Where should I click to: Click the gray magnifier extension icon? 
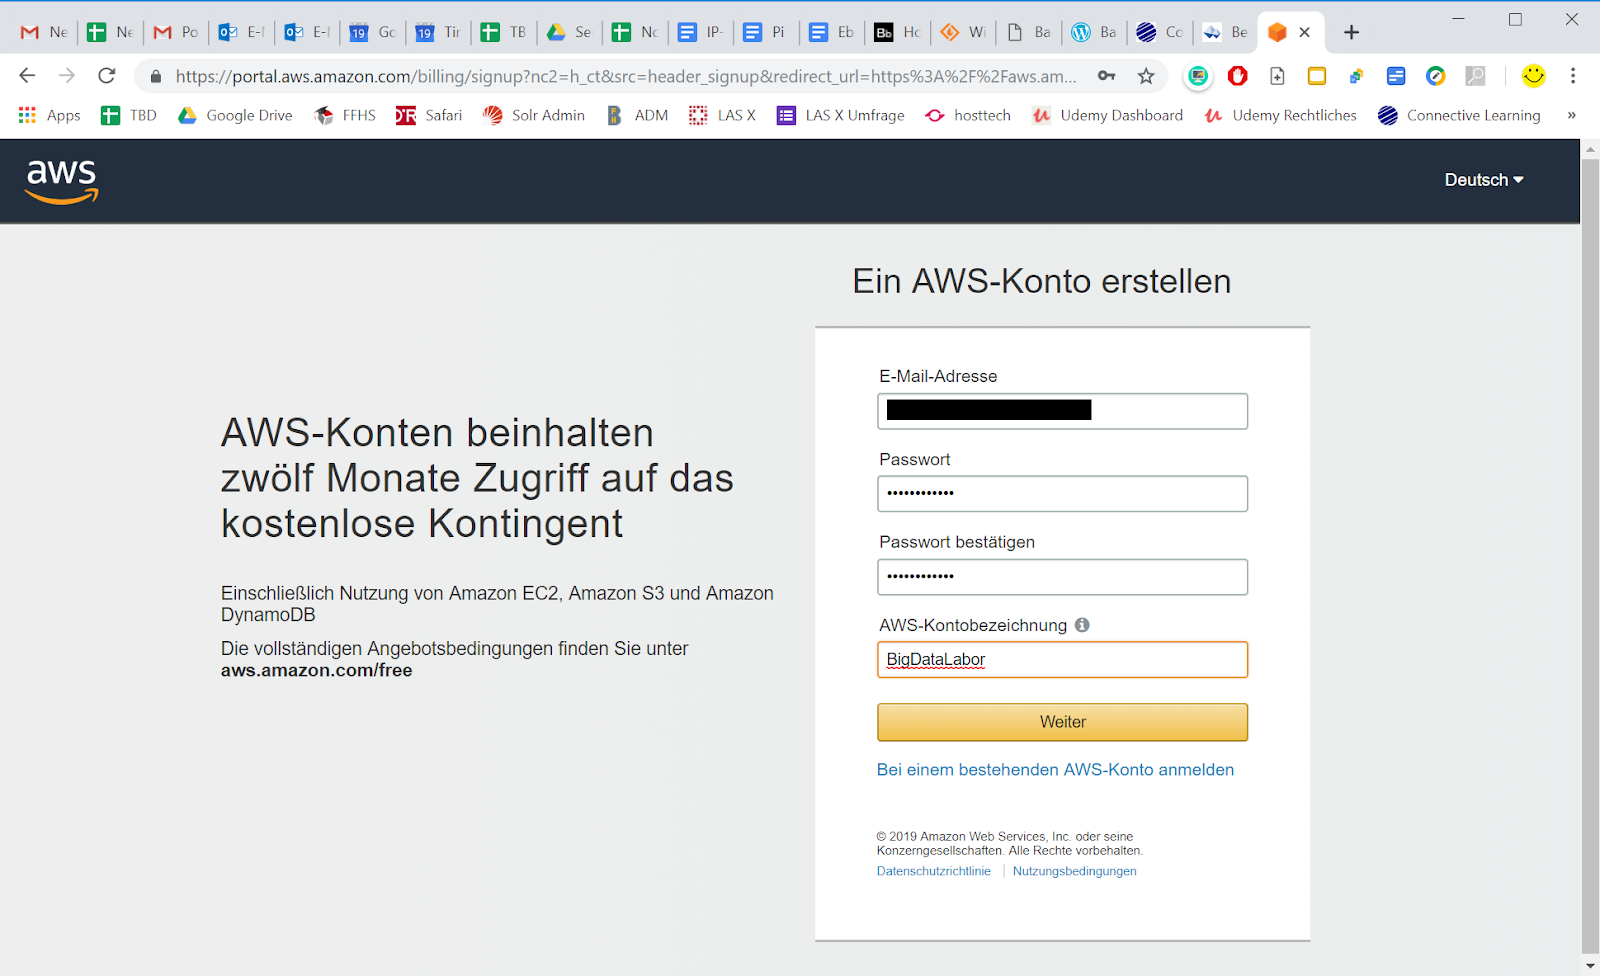point(1475,76)
